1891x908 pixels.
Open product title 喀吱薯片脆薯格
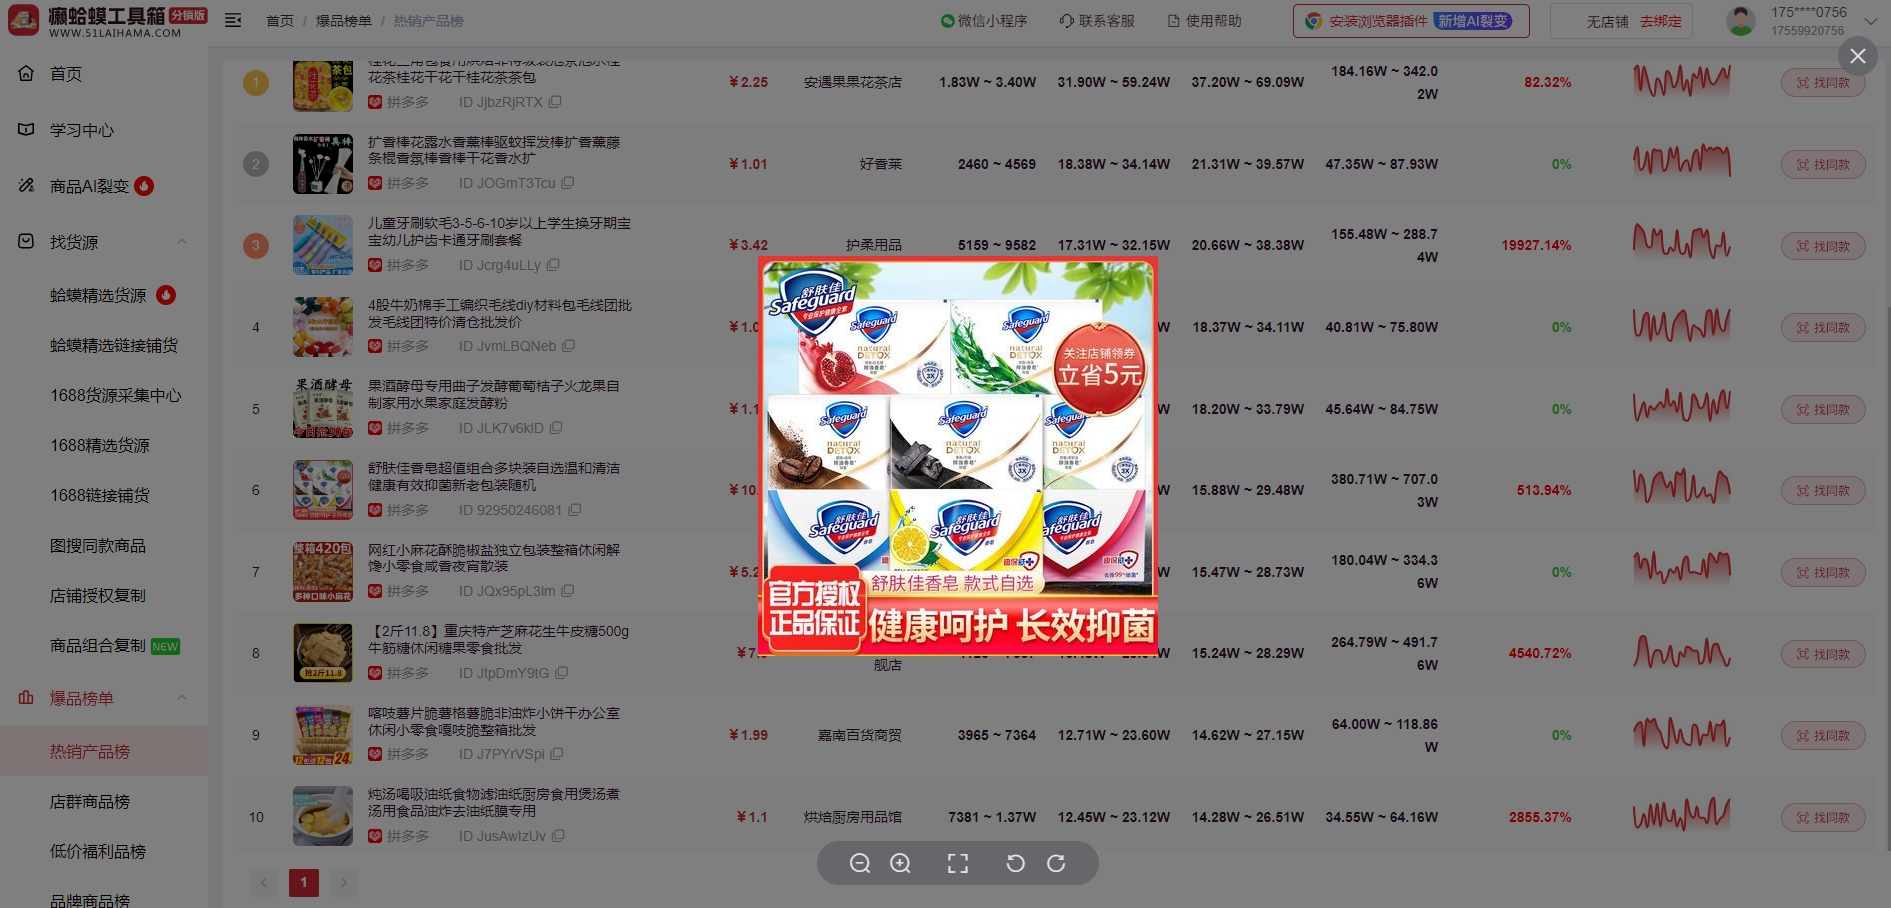[494, 722]
